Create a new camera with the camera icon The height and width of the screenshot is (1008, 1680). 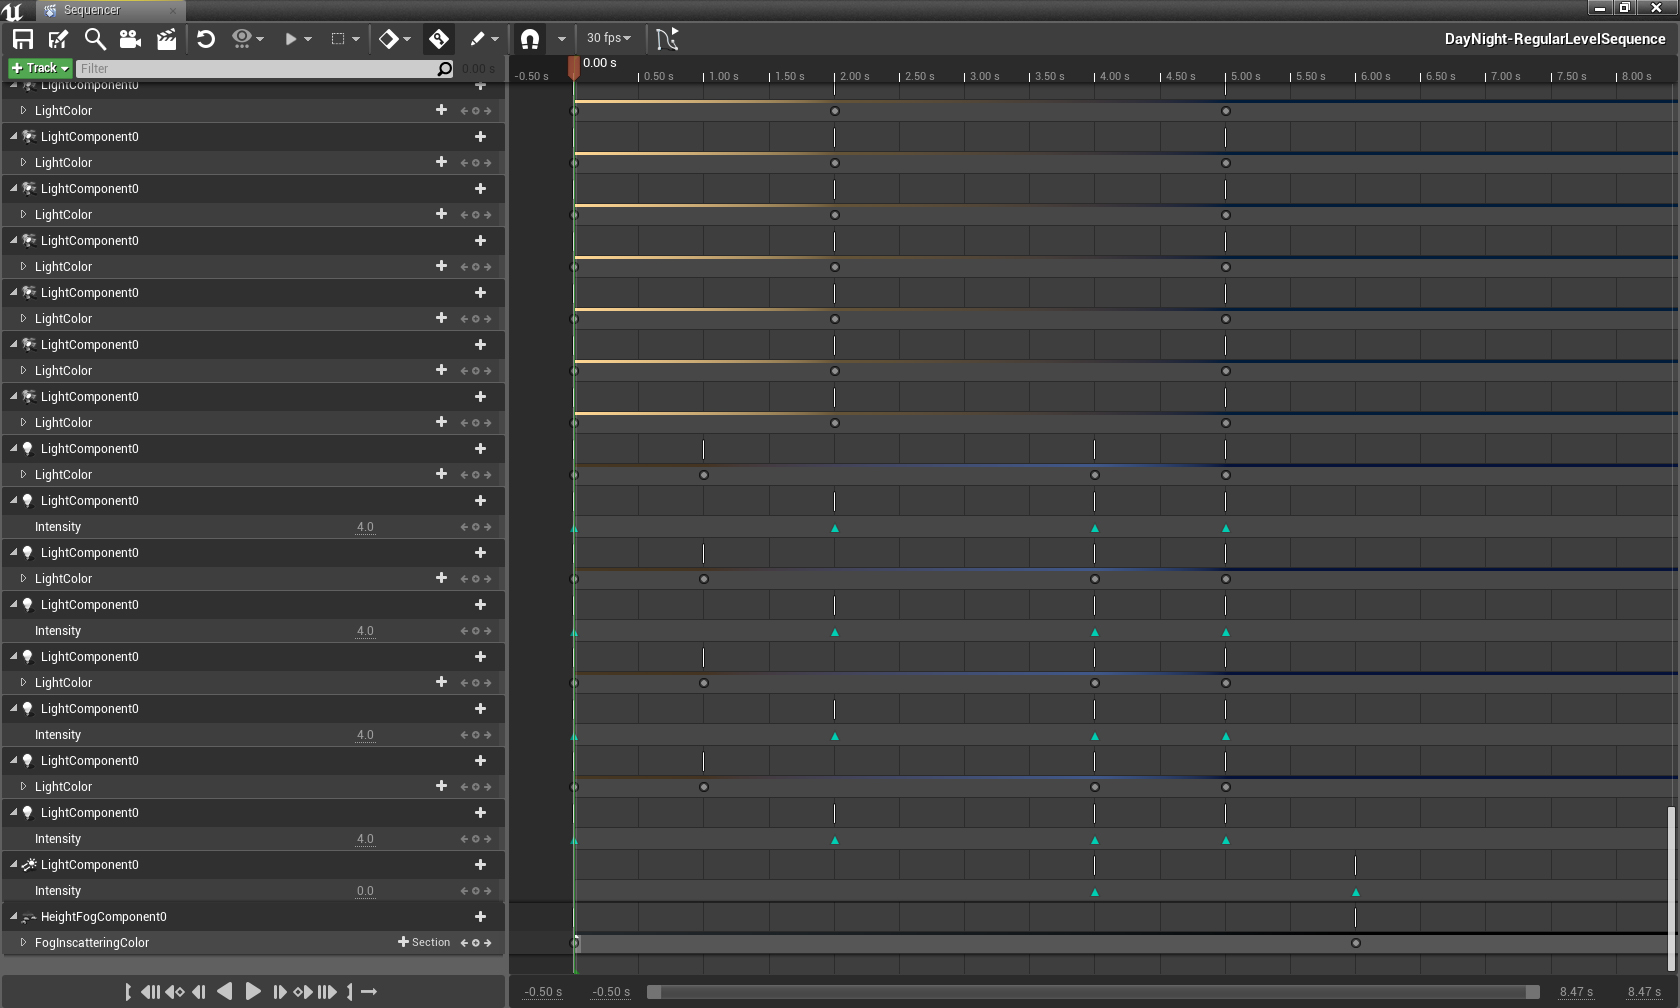coord(130,39)
